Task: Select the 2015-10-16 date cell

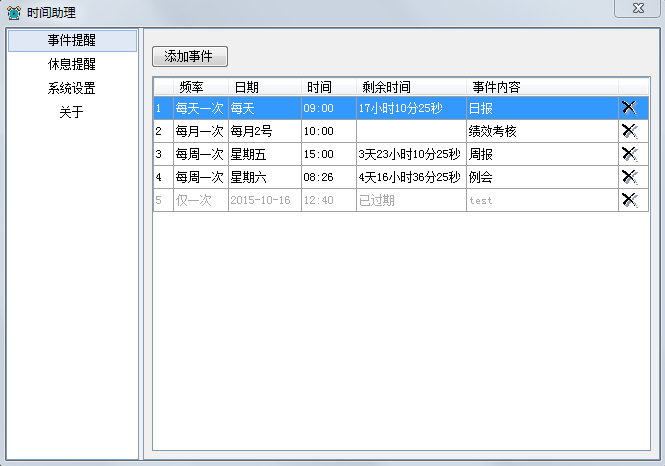Action: tap(265, 200)
